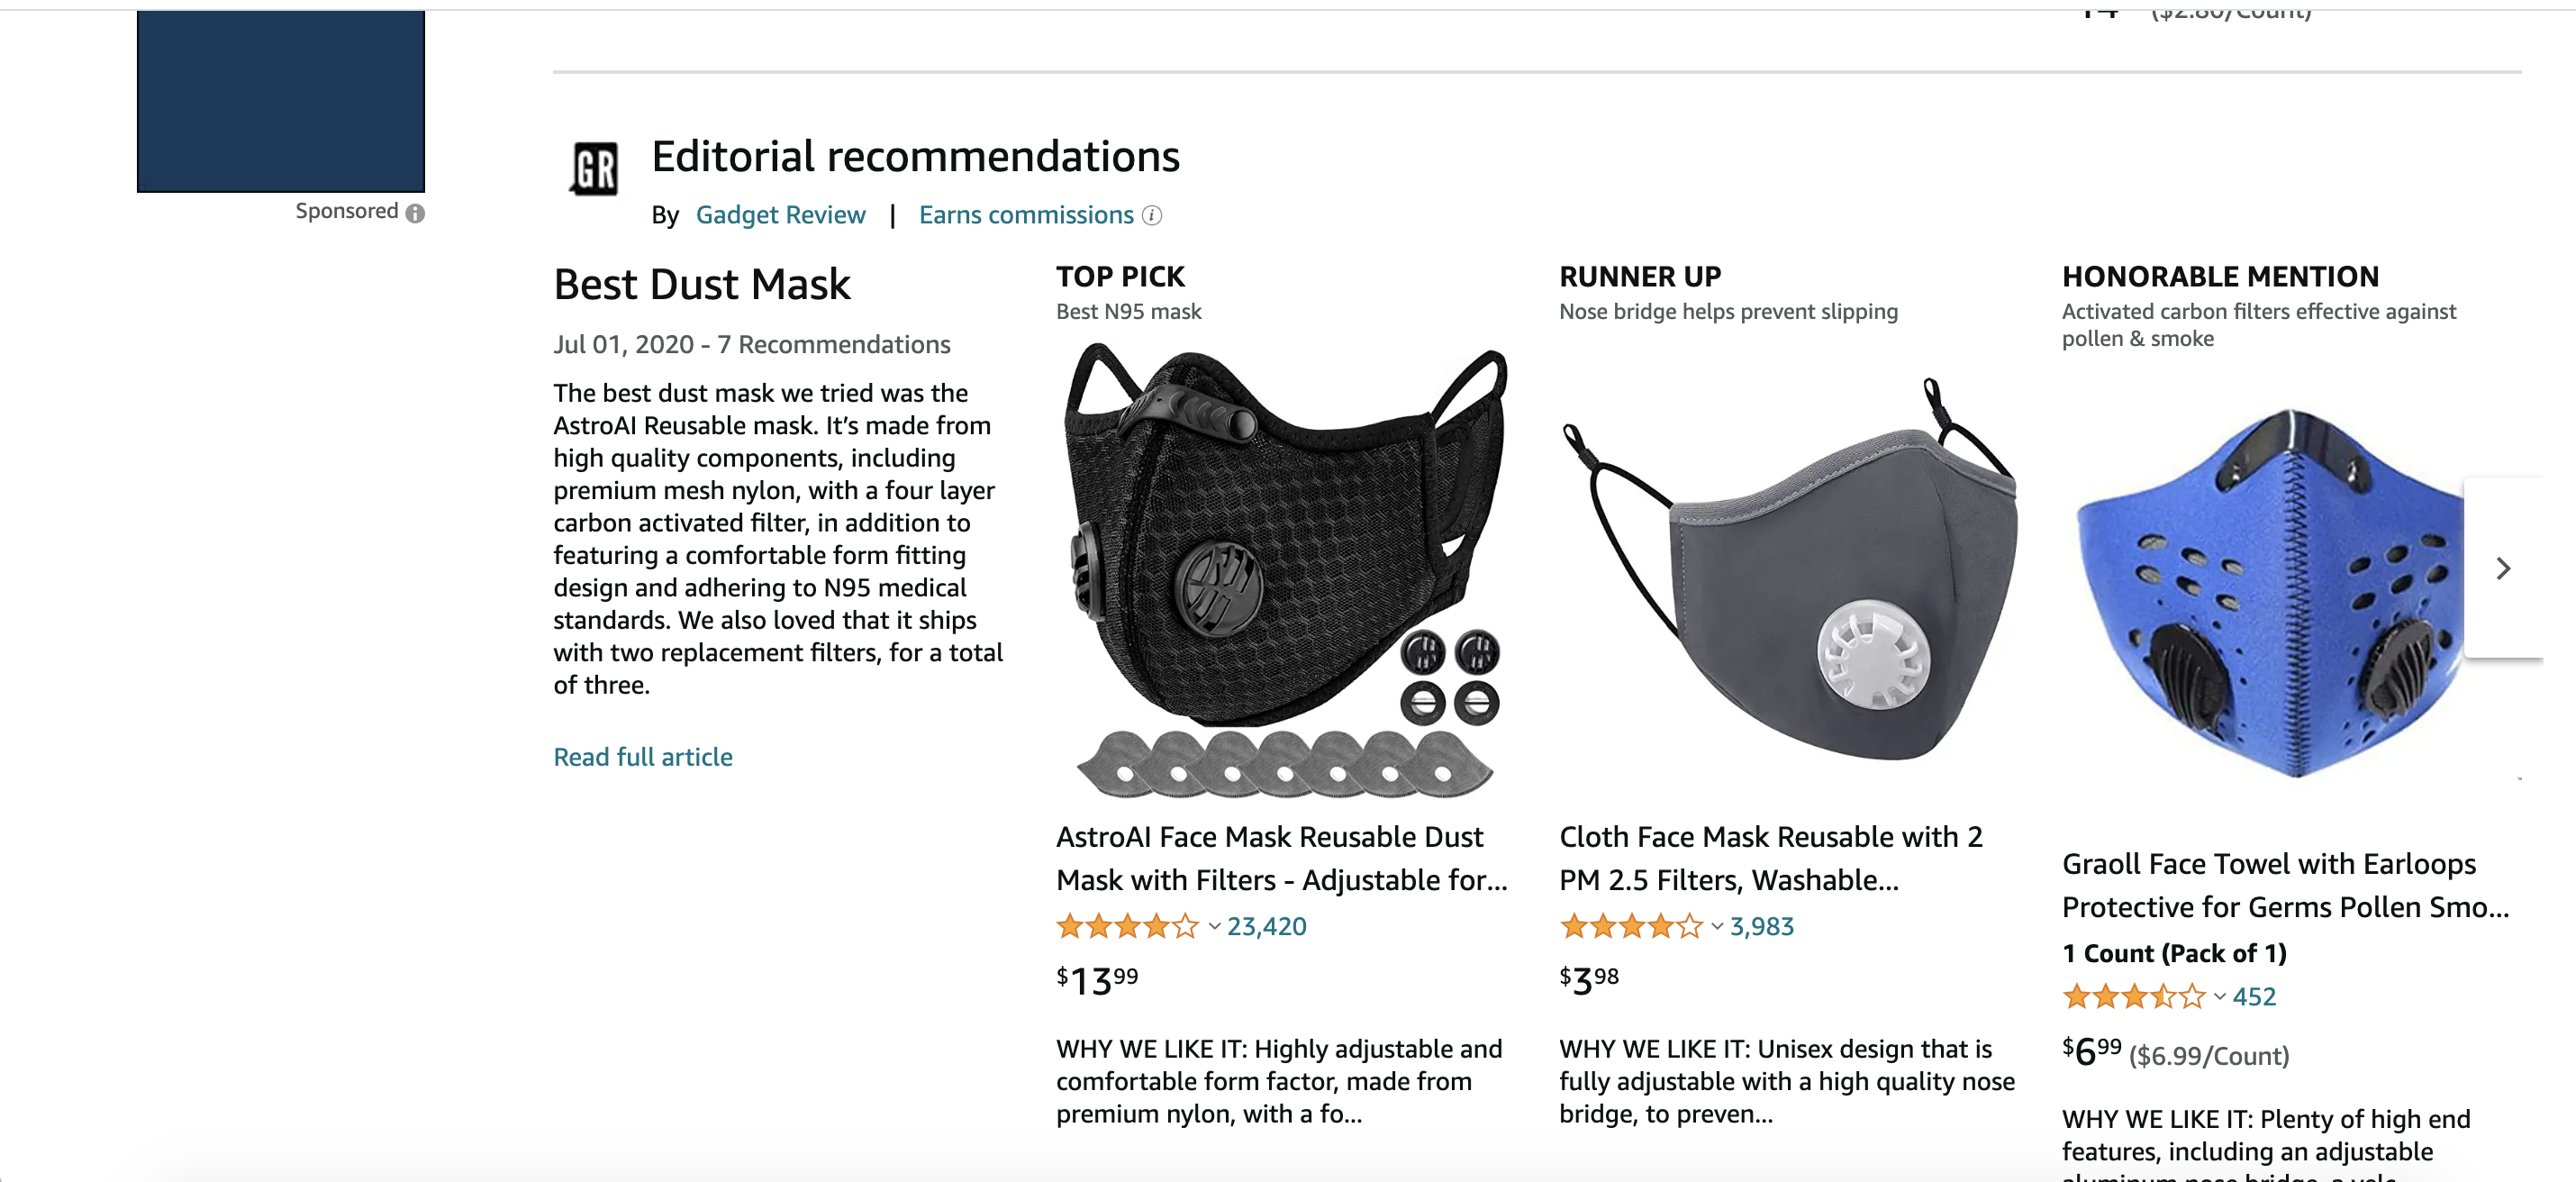
Task: Click the Earns commissions info icon
Action: click(1152, 215)
